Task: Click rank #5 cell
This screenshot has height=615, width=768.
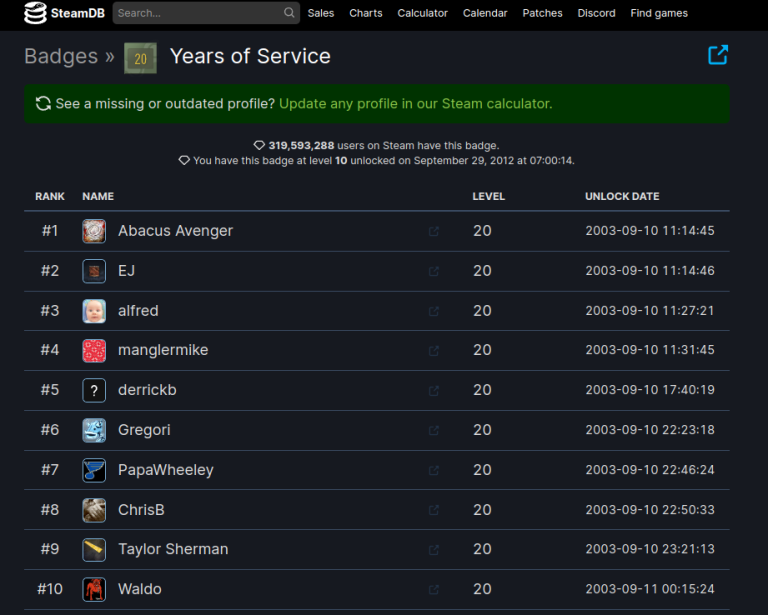Action: pos(50,390)
